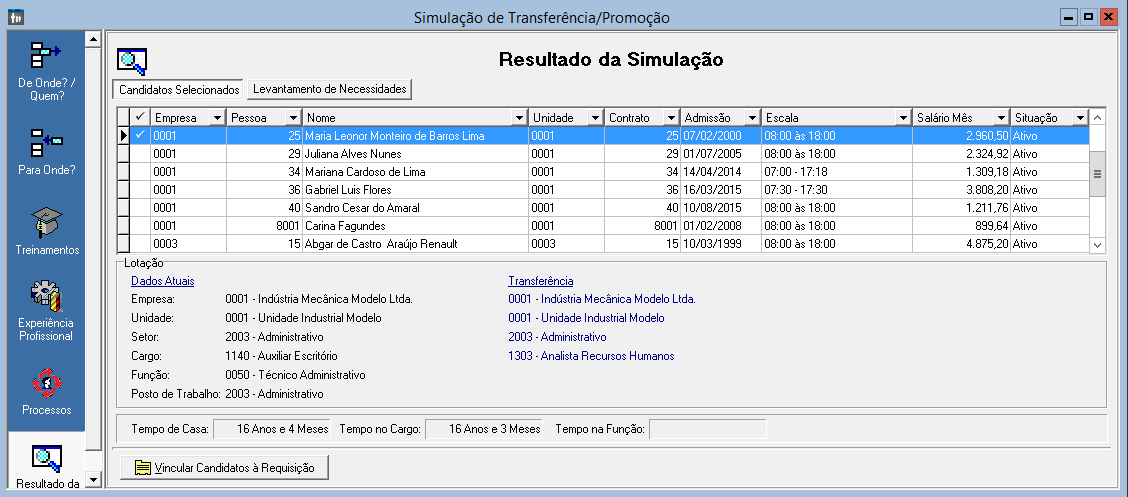This screenshot has width=1128, height=497.
Task: Click the application icon in title bar
Action: pos(15,17)
